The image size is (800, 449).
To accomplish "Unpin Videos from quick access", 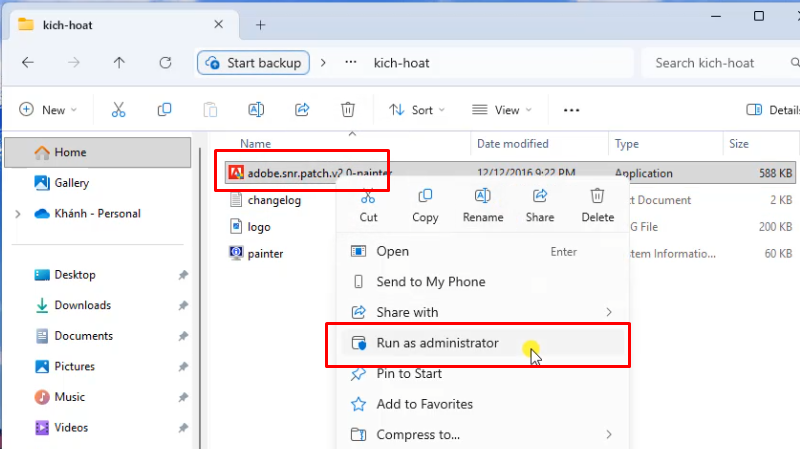I will [x=183, y=428].
